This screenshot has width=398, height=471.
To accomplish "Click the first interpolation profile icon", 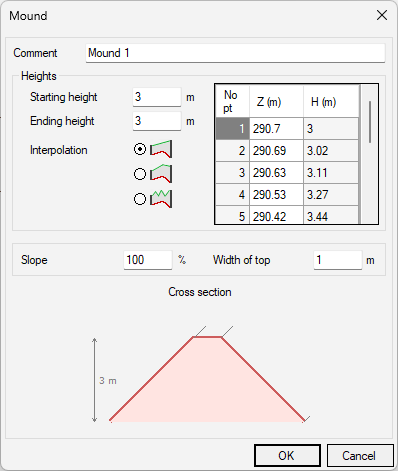I will [x=161, y=149].
